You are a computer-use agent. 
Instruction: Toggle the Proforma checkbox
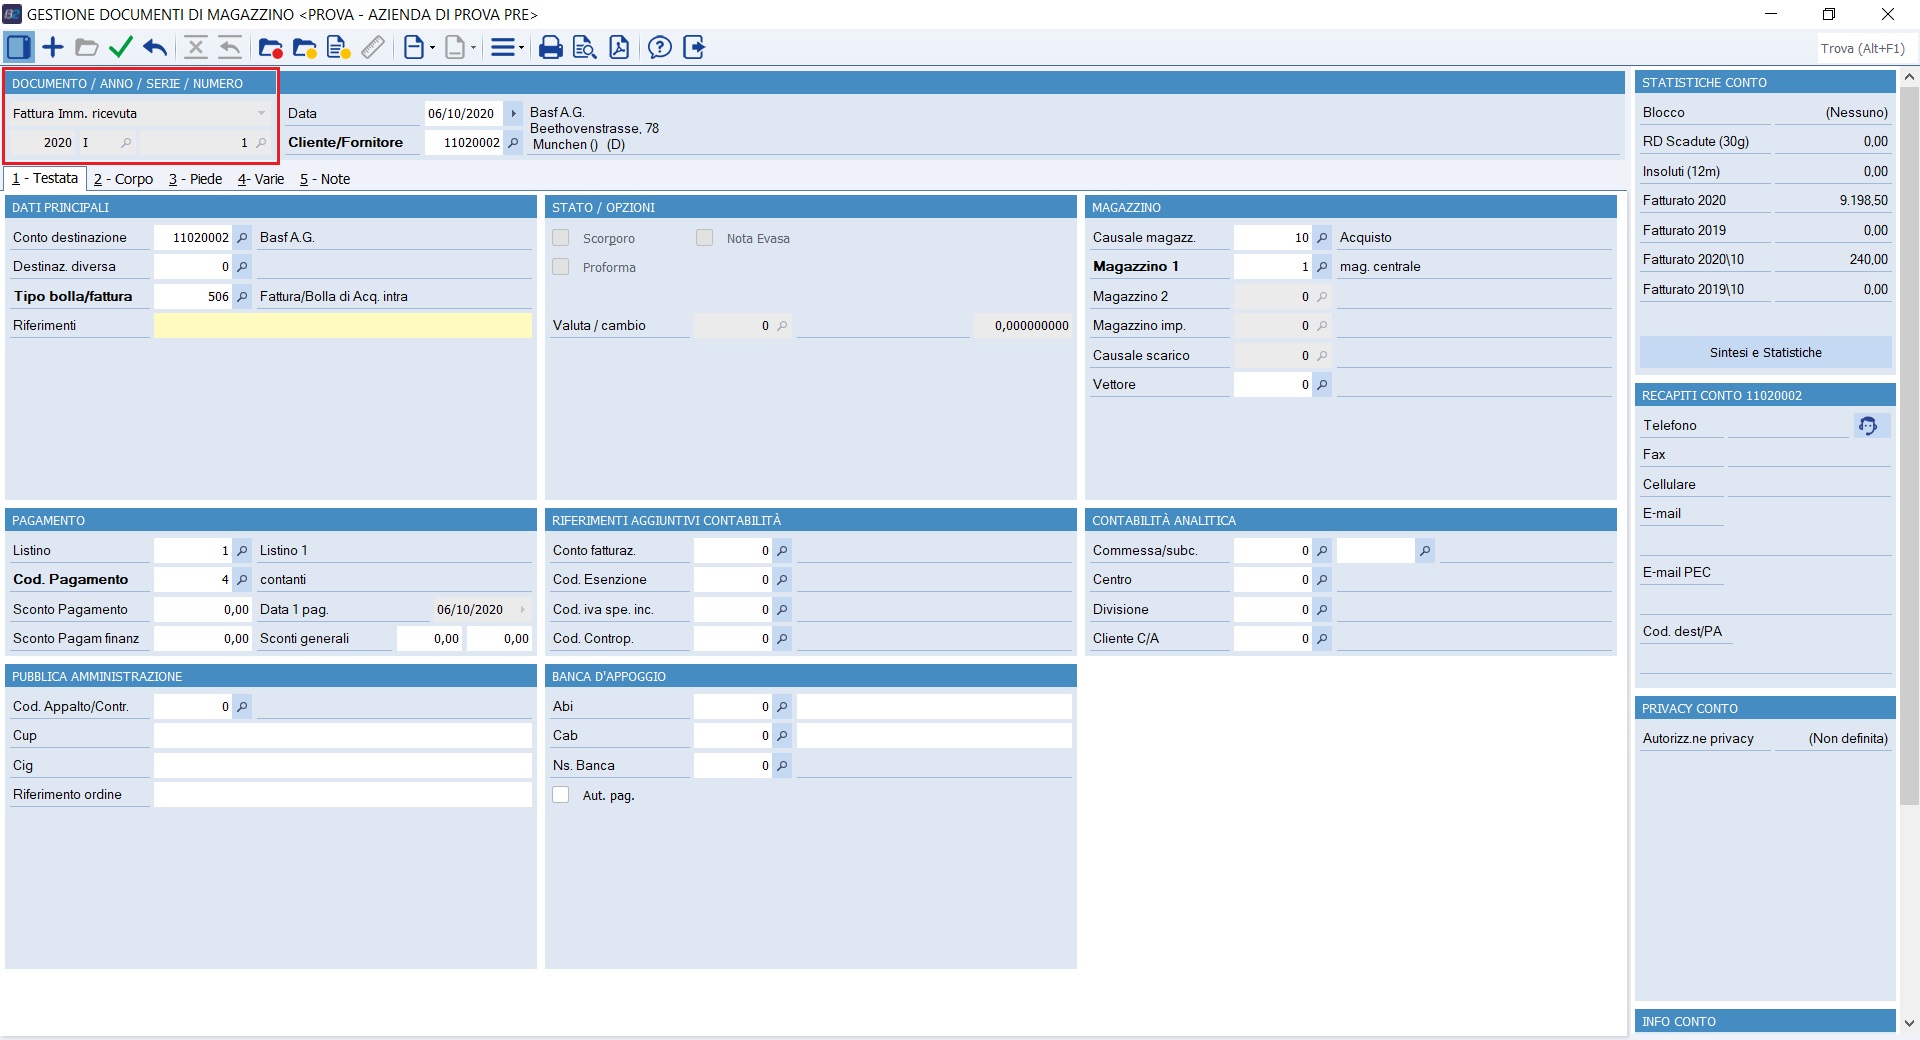(x=561, y=267)
